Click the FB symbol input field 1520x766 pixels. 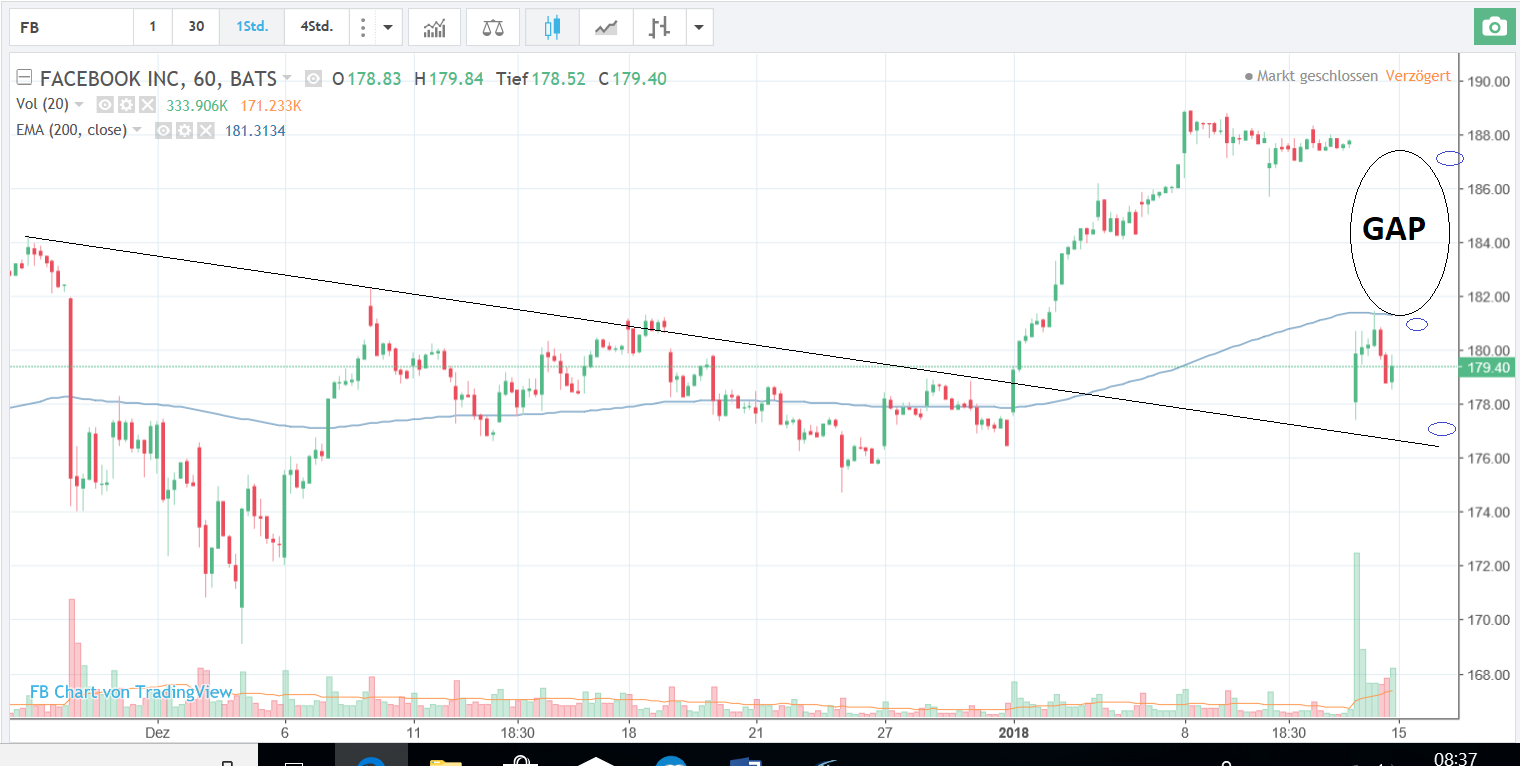click(70, 27)
